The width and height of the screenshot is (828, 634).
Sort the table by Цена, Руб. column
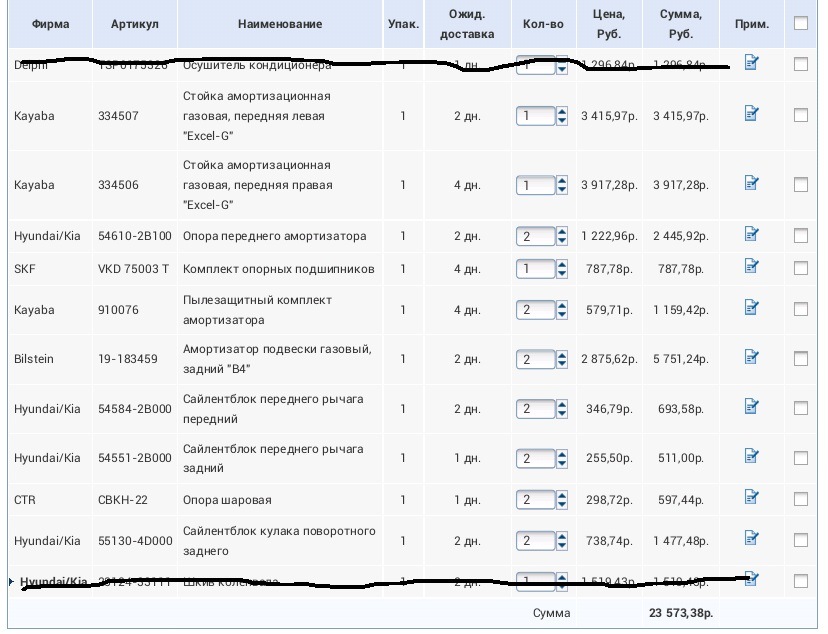tap(611, 23)
